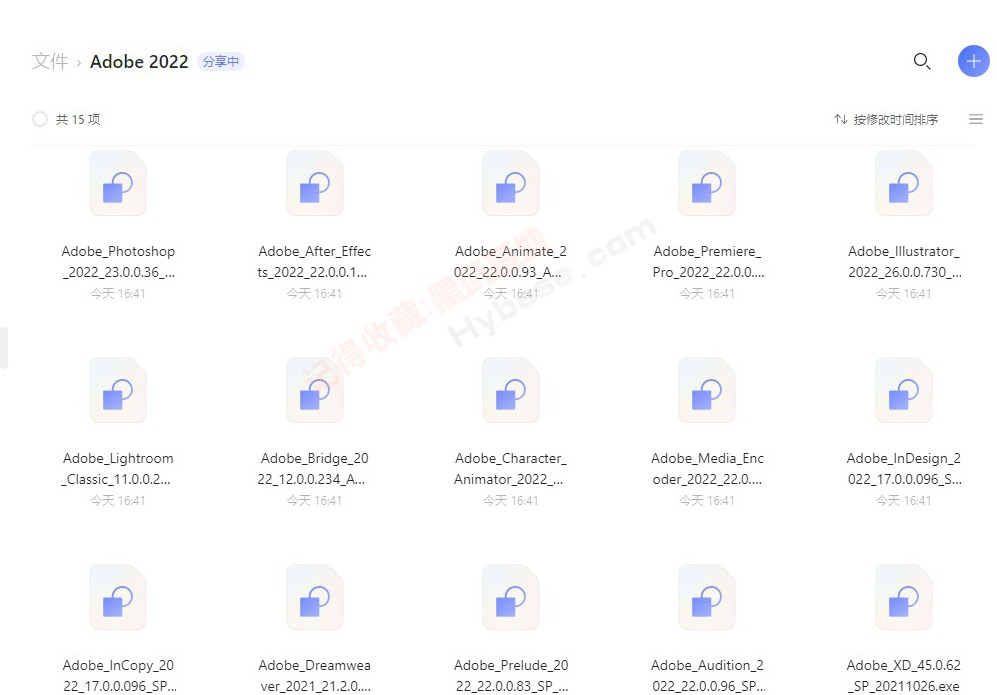Viewport: 997px width, 695px height.
Task: Click the 分享中 sharing badge
Action: pos(221,62)
